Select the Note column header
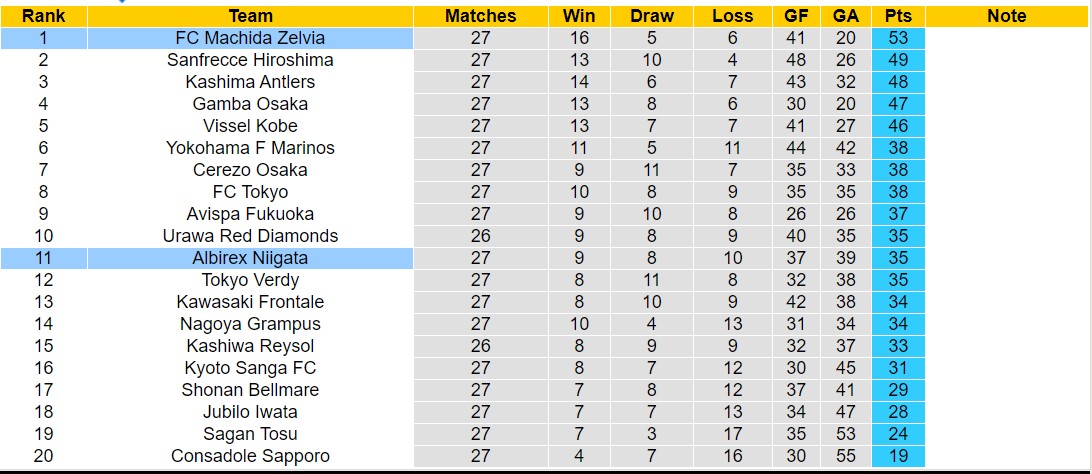The width and height of the screenshot is (1092, 474). click(x=1006, y=16)
